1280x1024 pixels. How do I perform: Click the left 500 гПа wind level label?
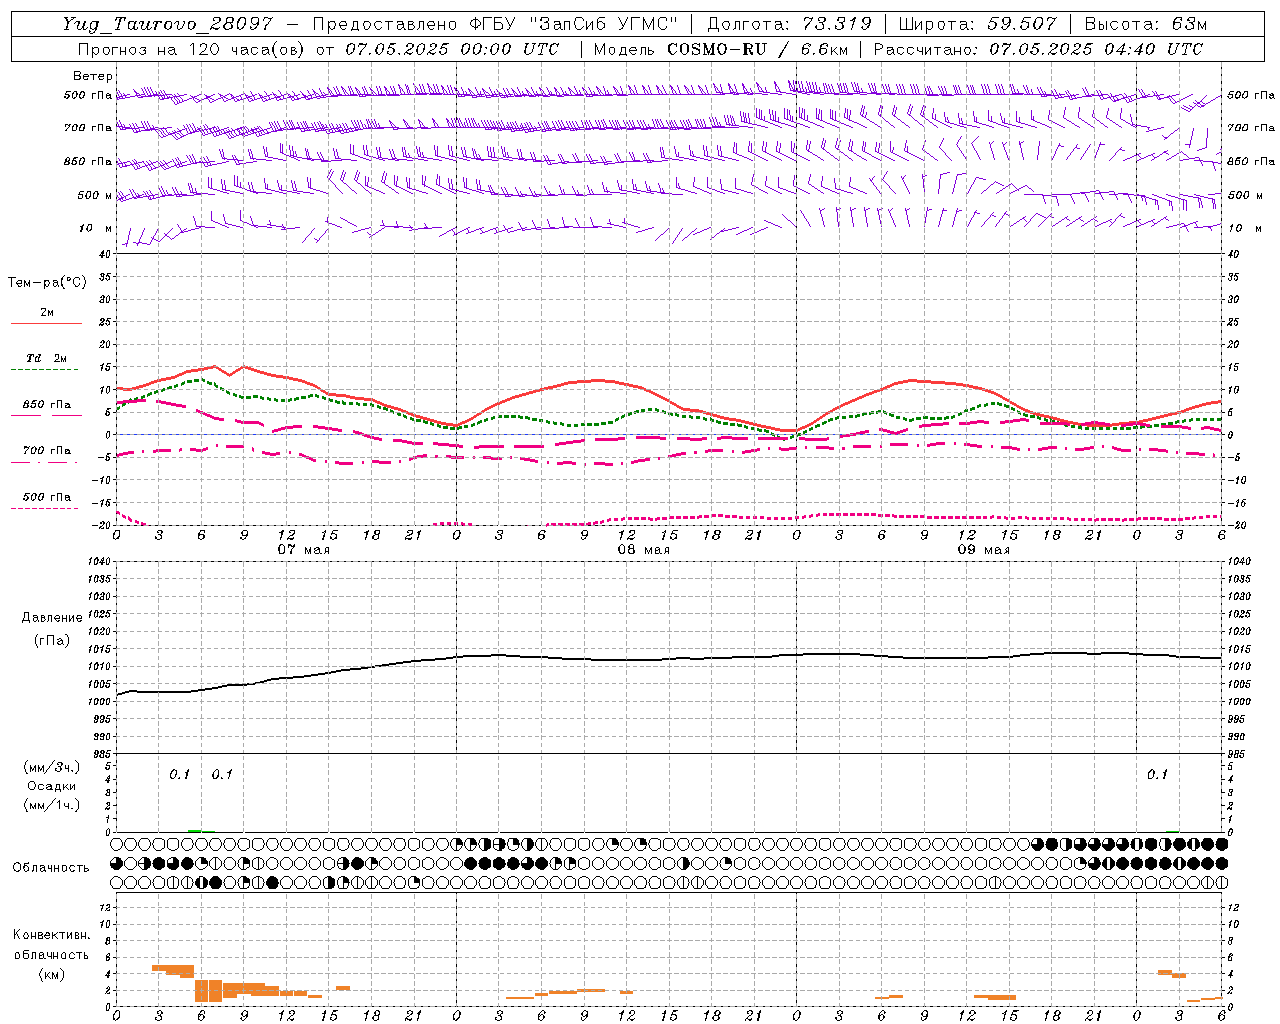[x=88, y=95]
